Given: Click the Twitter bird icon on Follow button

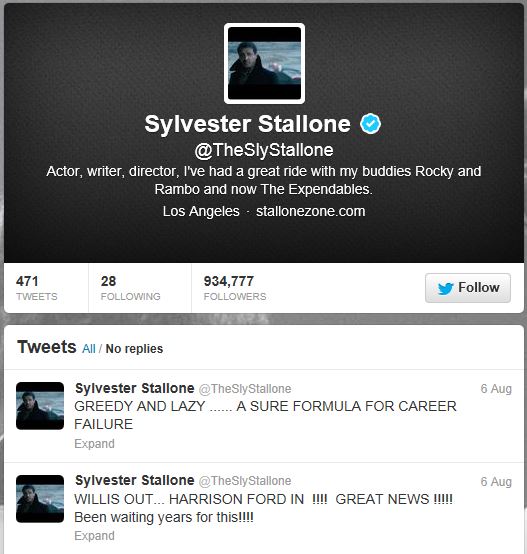Looking at the screenshot, I should click(445, 288).
